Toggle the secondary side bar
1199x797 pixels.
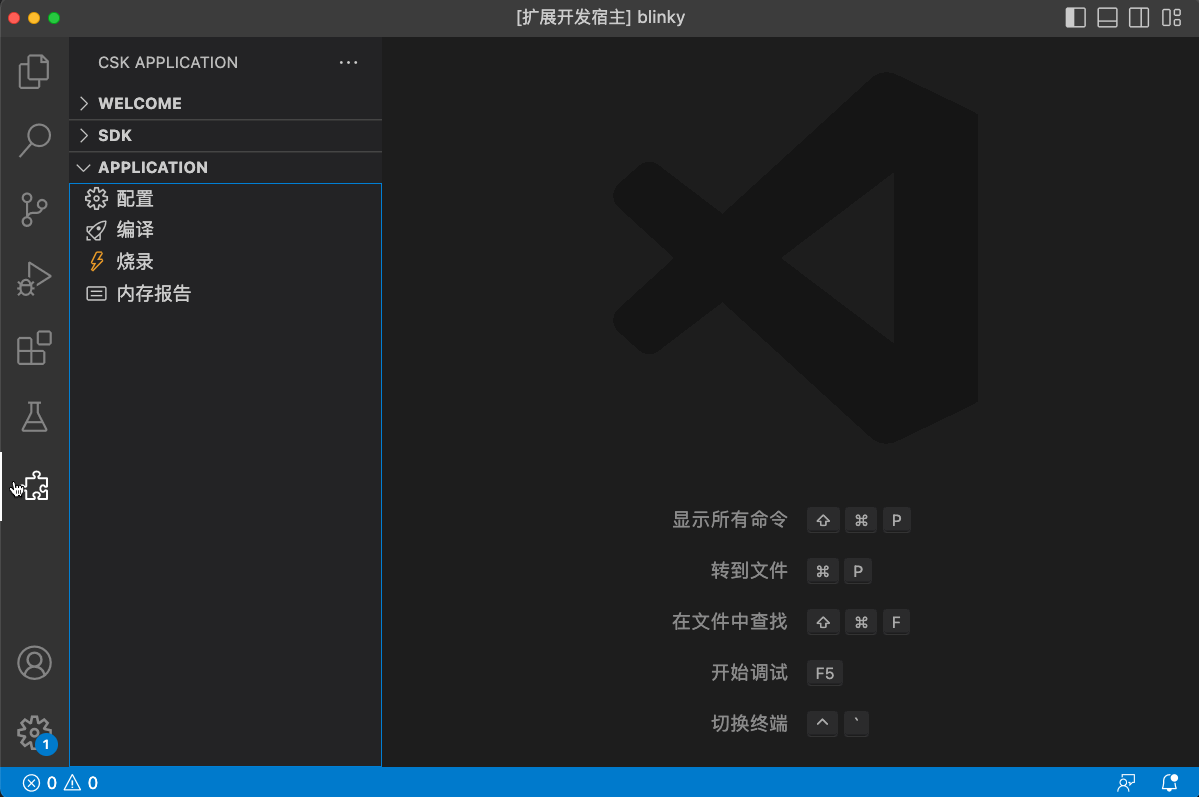coord(1139,18)
